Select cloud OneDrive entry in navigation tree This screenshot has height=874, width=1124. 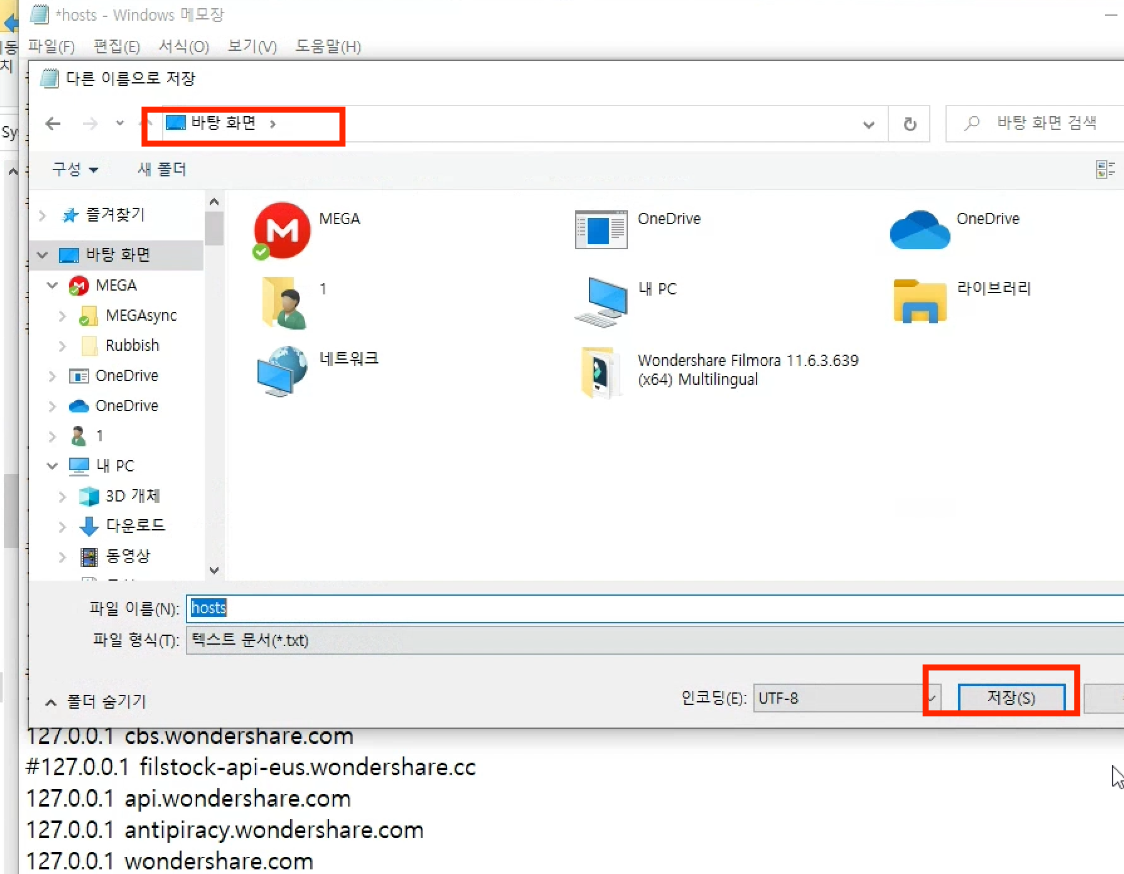tap(113, 406)
